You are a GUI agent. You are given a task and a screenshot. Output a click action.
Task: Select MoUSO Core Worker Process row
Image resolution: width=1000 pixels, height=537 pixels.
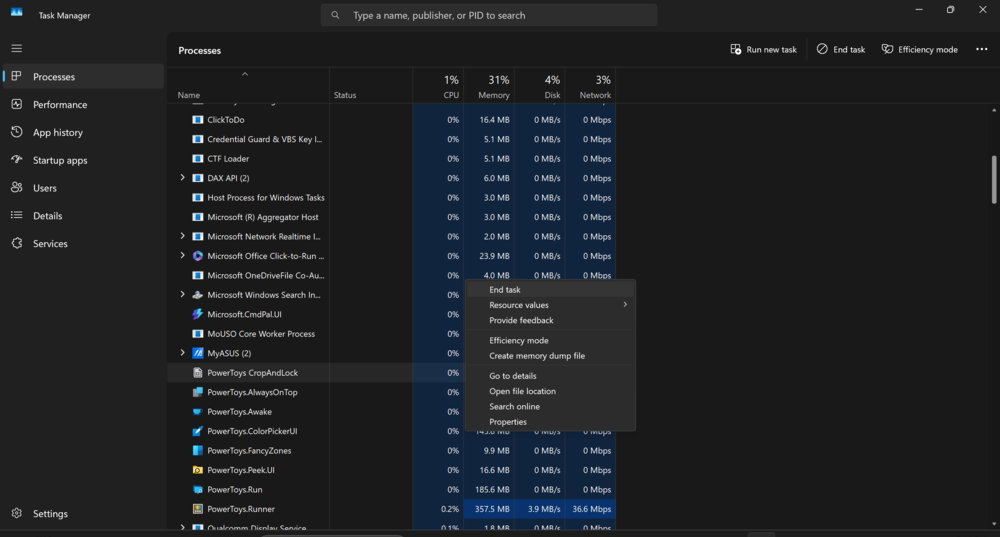pos(392,334)
